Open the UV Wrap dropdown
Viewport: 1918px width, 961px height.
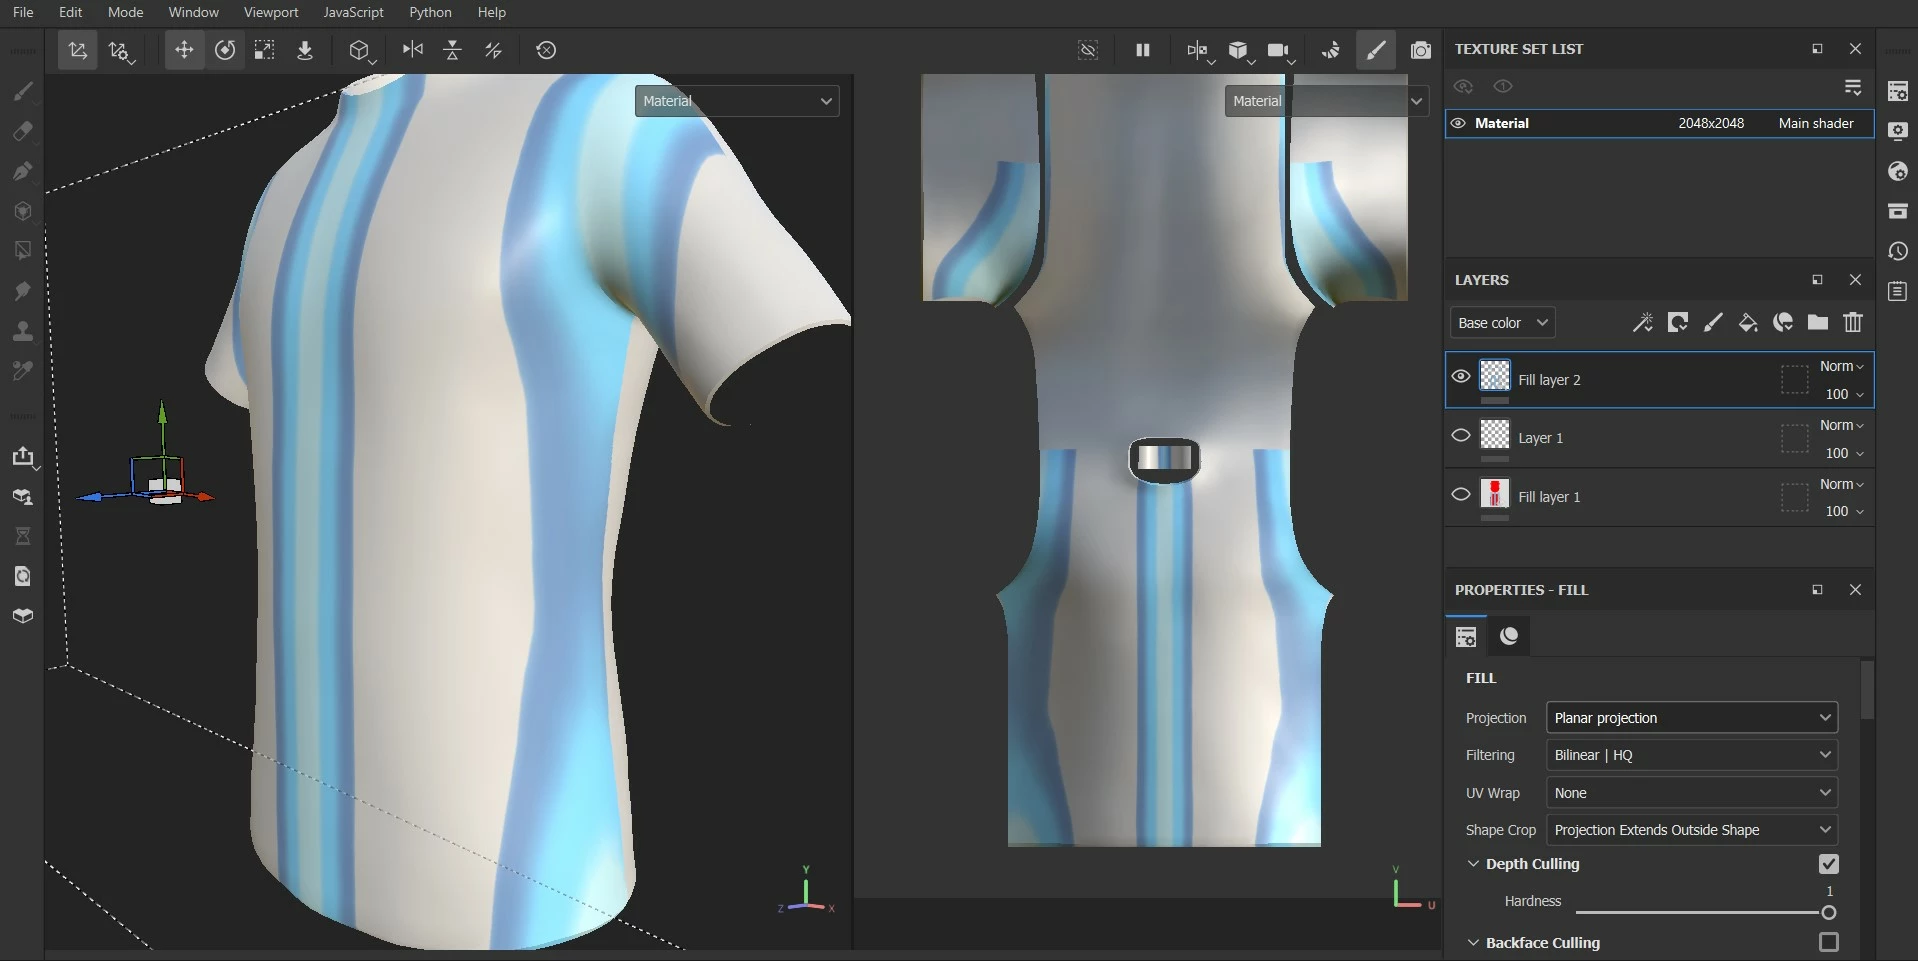pos(1692,793)
